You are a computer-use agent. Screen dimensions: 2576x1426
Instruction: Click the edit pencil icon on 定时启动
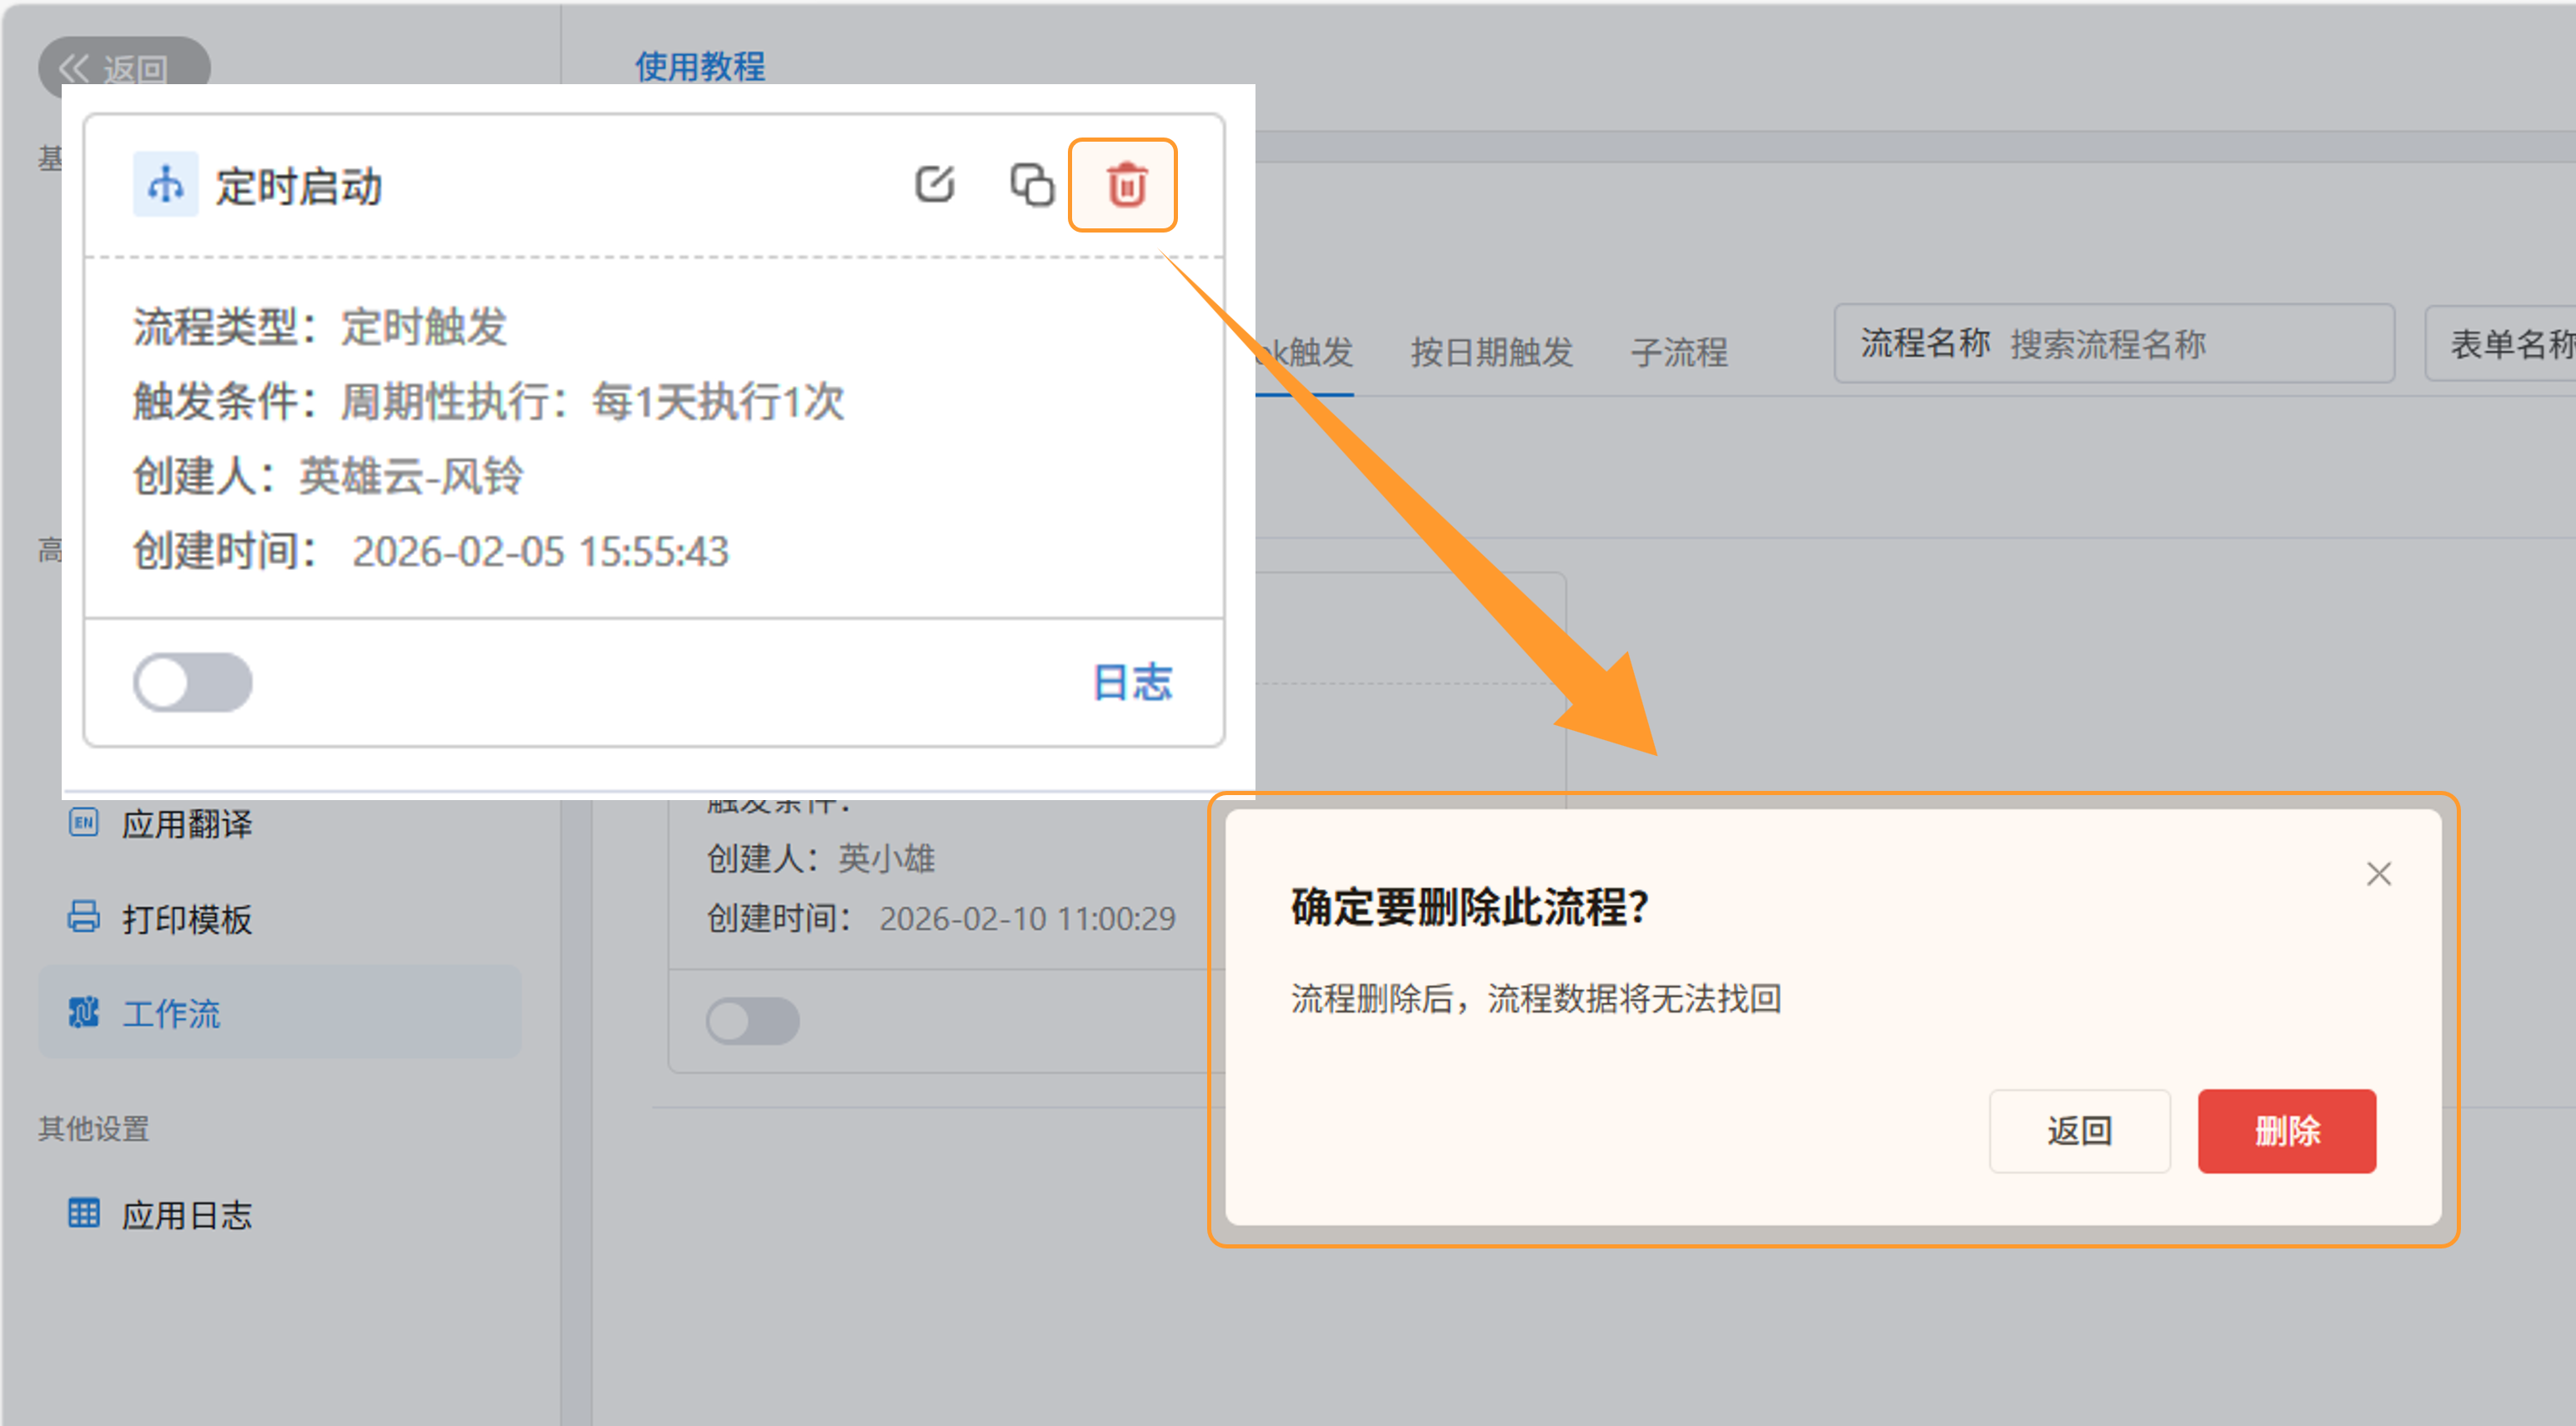click(x=935, y=184)
